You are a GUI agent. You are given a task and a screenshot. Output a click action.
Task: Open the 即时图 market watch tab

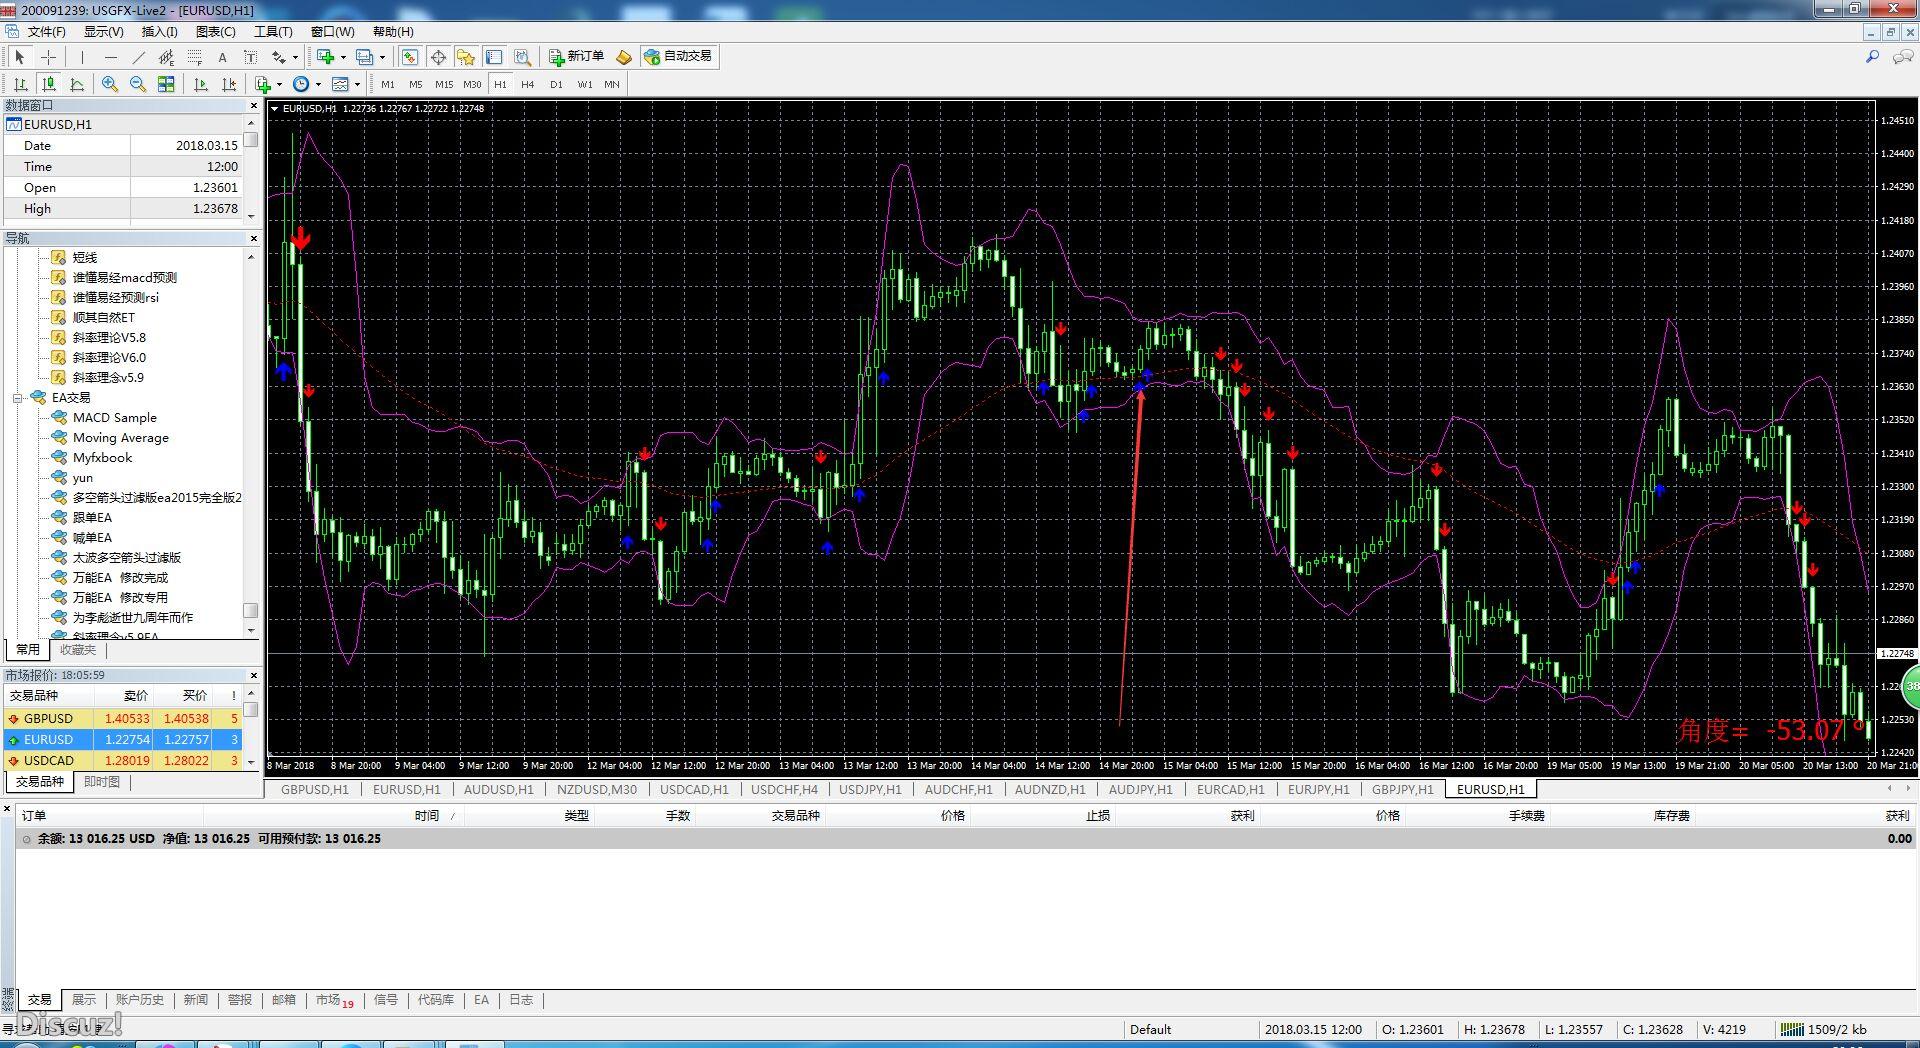pyautogui.click(x=101, y=782)
